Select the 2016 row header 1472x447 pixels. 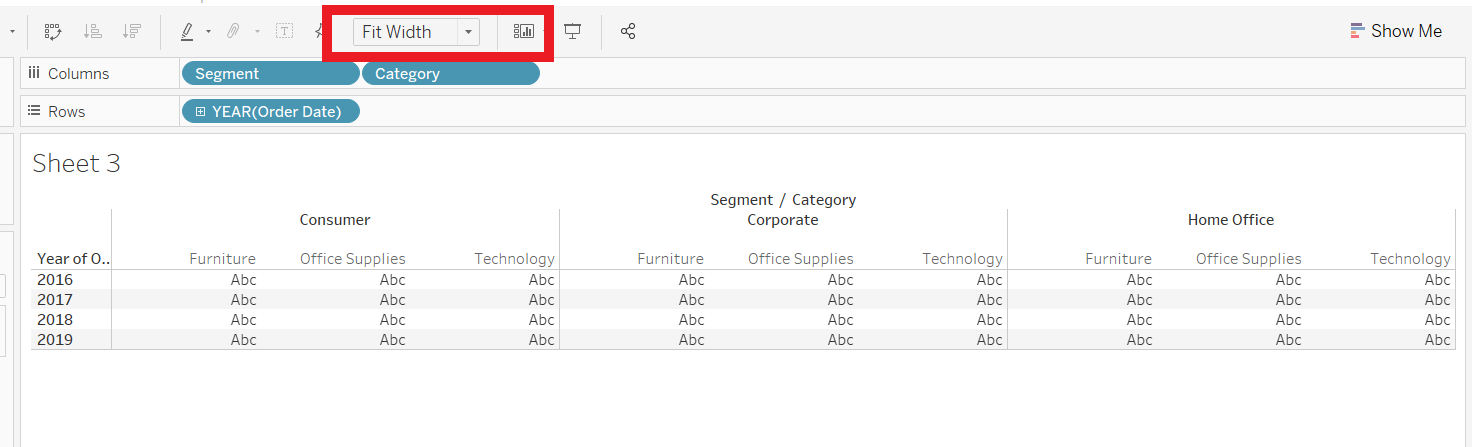pyautogui.click(x=55, y=279)
